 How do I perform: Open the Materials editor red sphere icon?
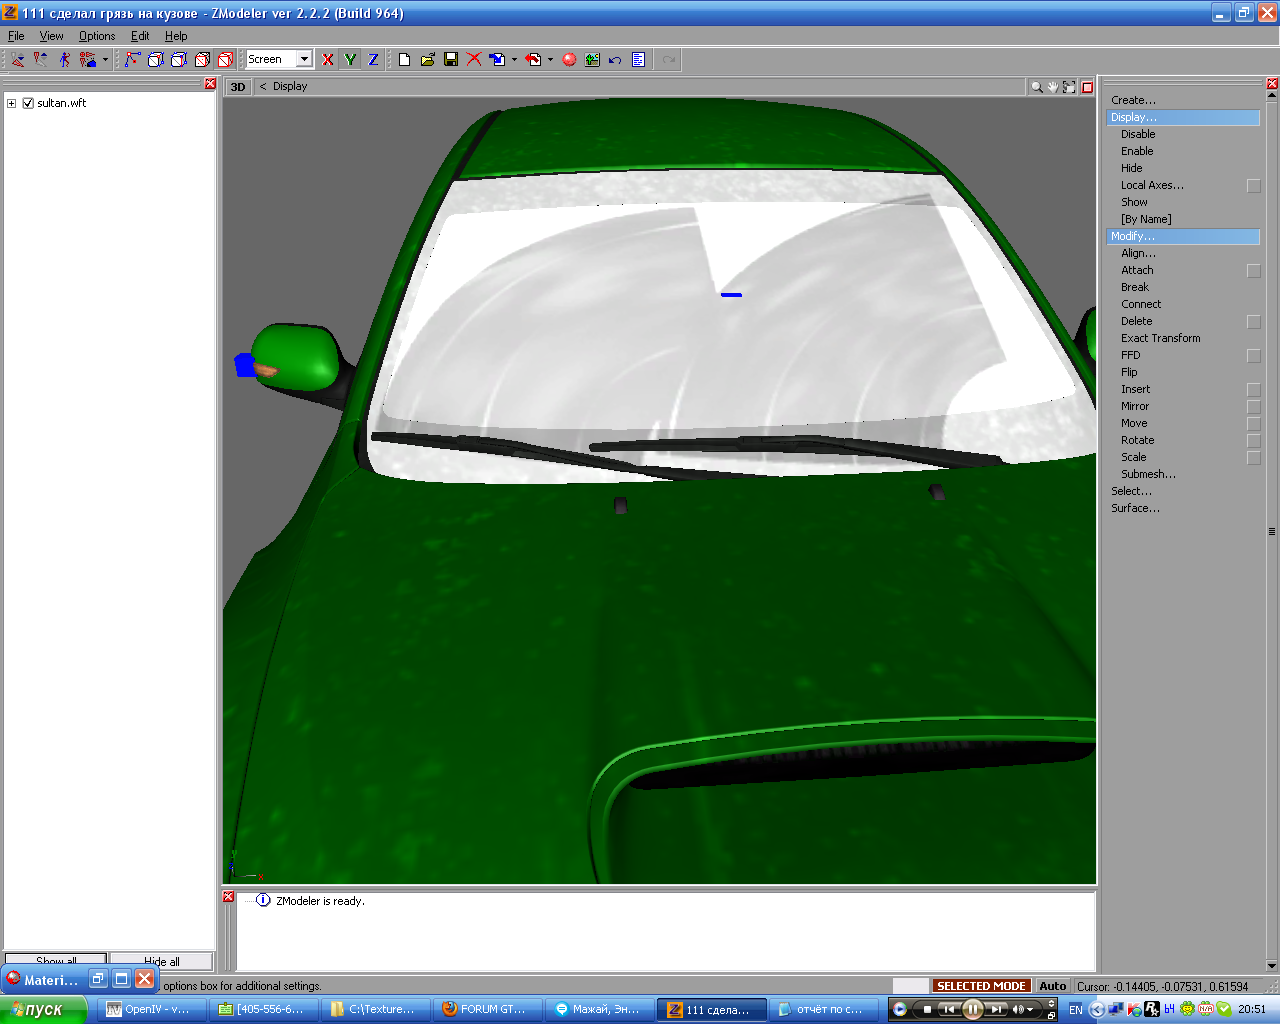click(569, 60)
